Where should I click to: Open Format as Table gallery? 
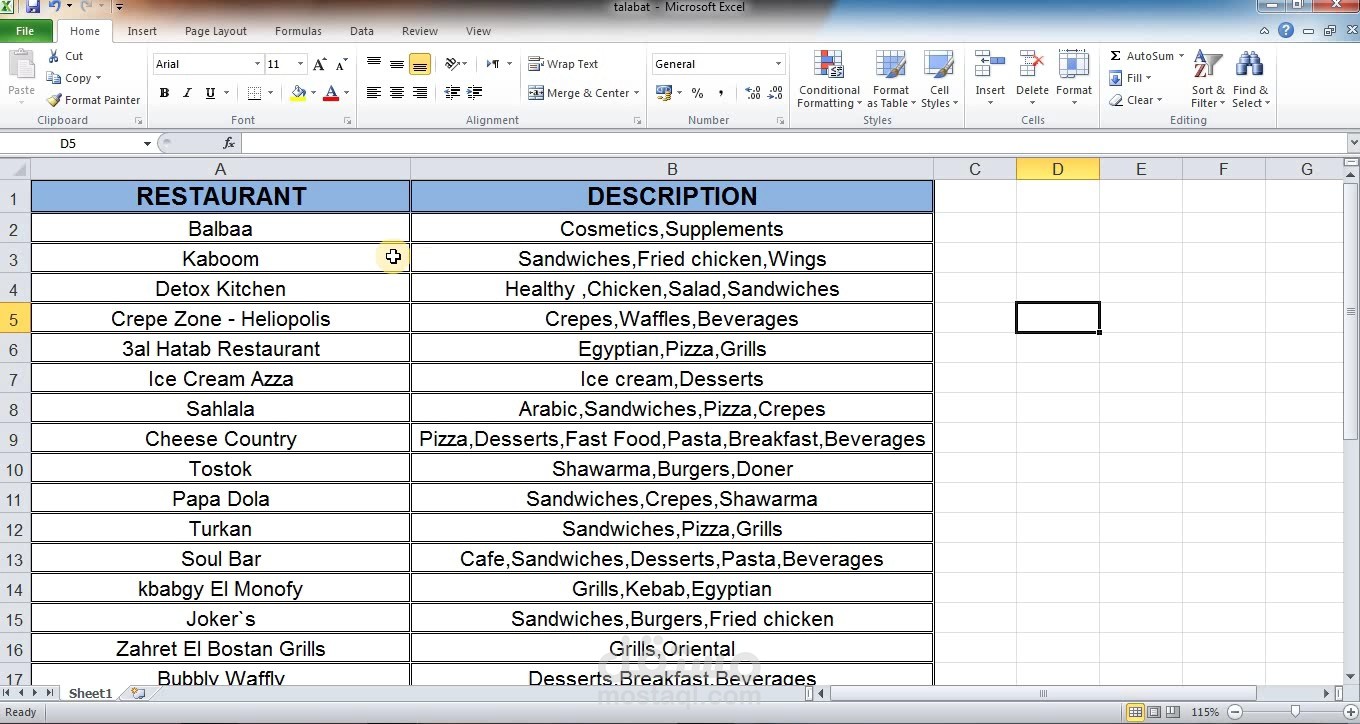point(890,79)
